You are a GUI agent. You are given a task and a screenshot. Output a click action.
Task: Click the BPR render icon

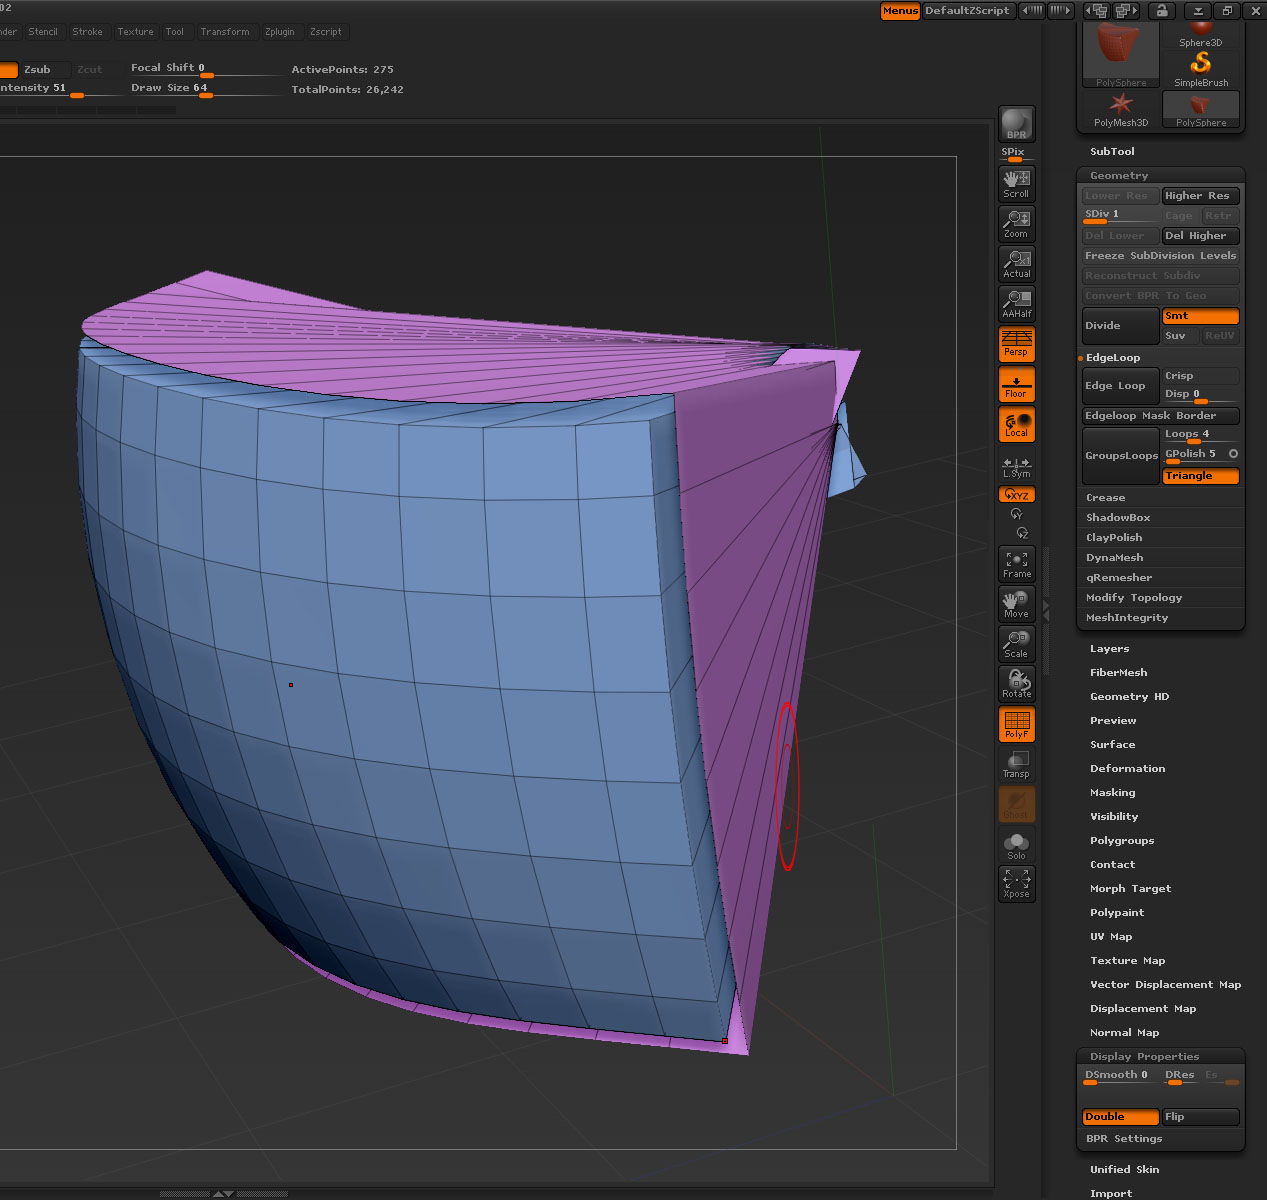(x=1016, y=124)
